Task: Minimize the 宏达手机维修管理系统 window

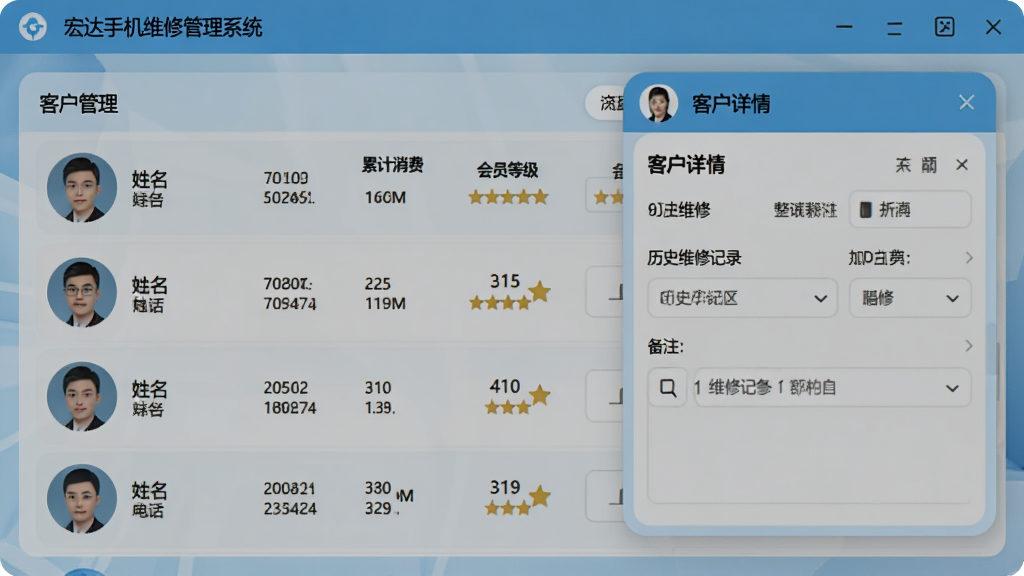Action: (844, 27)
